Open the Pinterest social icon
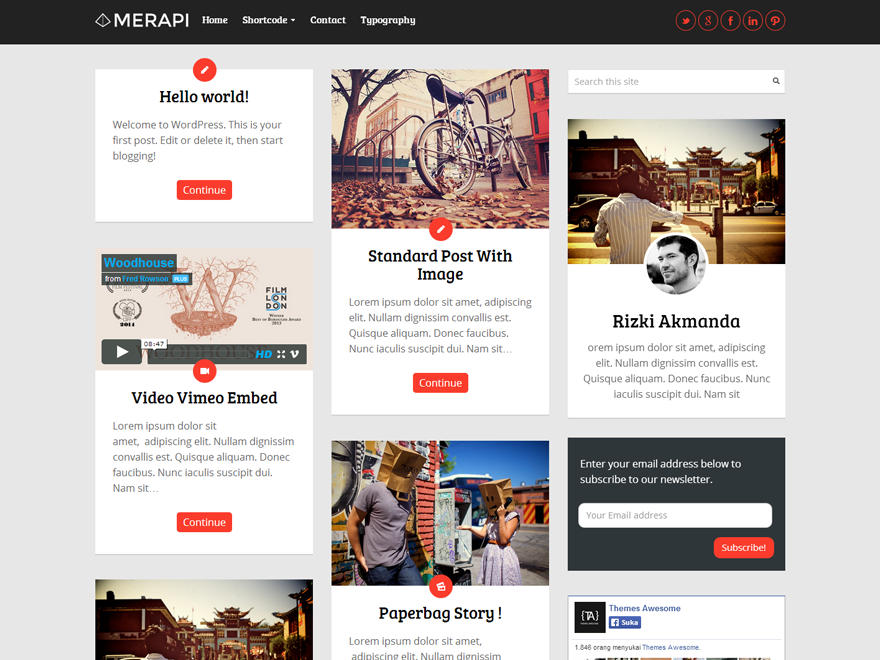Screen dimensions: 880x660 tap(775, 20)
